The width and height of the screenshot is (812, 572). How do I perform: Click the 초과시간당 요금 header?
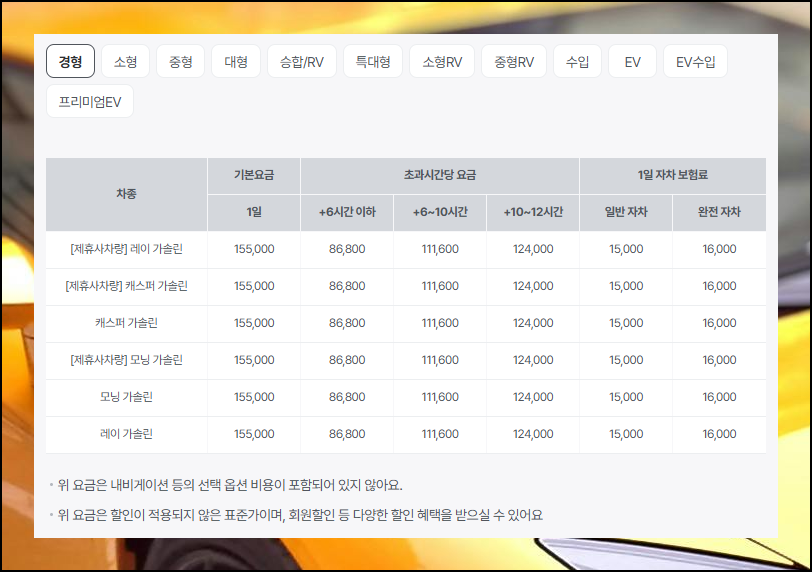[440, 175]
